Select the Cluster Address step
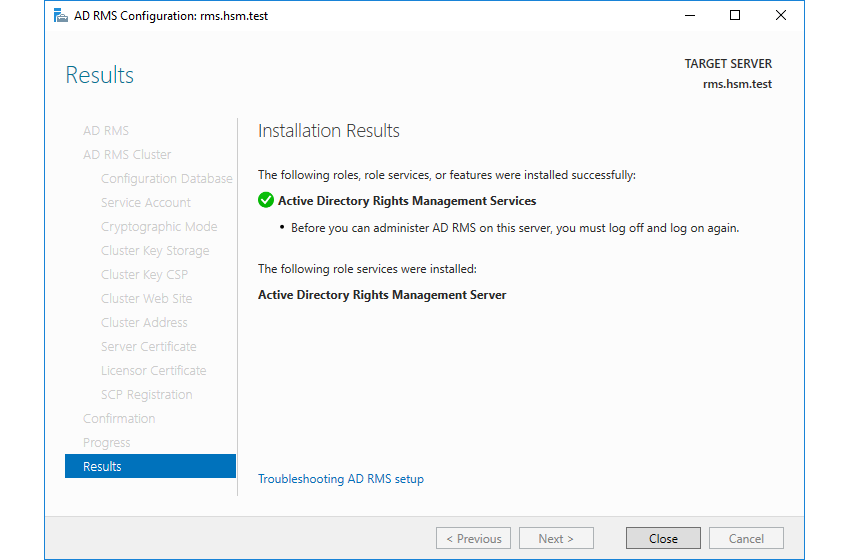The height and width of the screenshot is (560, 850). click(x=144, y=323)
